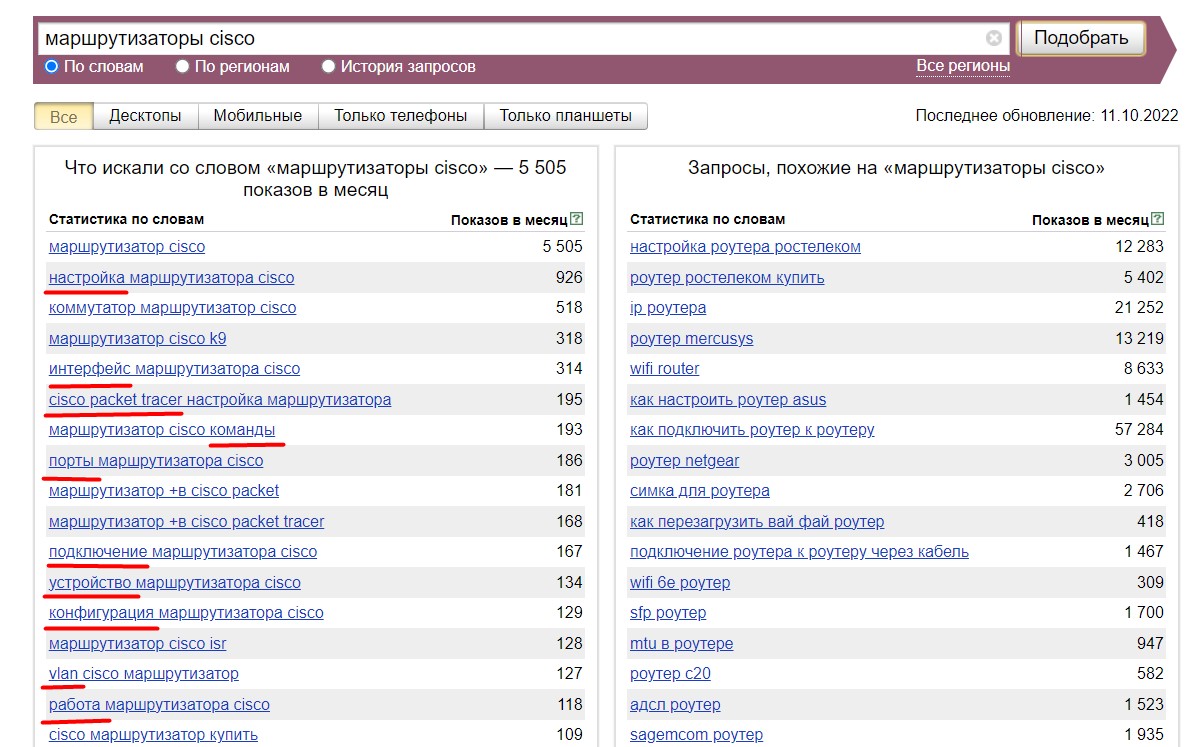Open the 'как настроить роутер asus' query
Screen dimensions: 1200x747
[x=728, y=400]
